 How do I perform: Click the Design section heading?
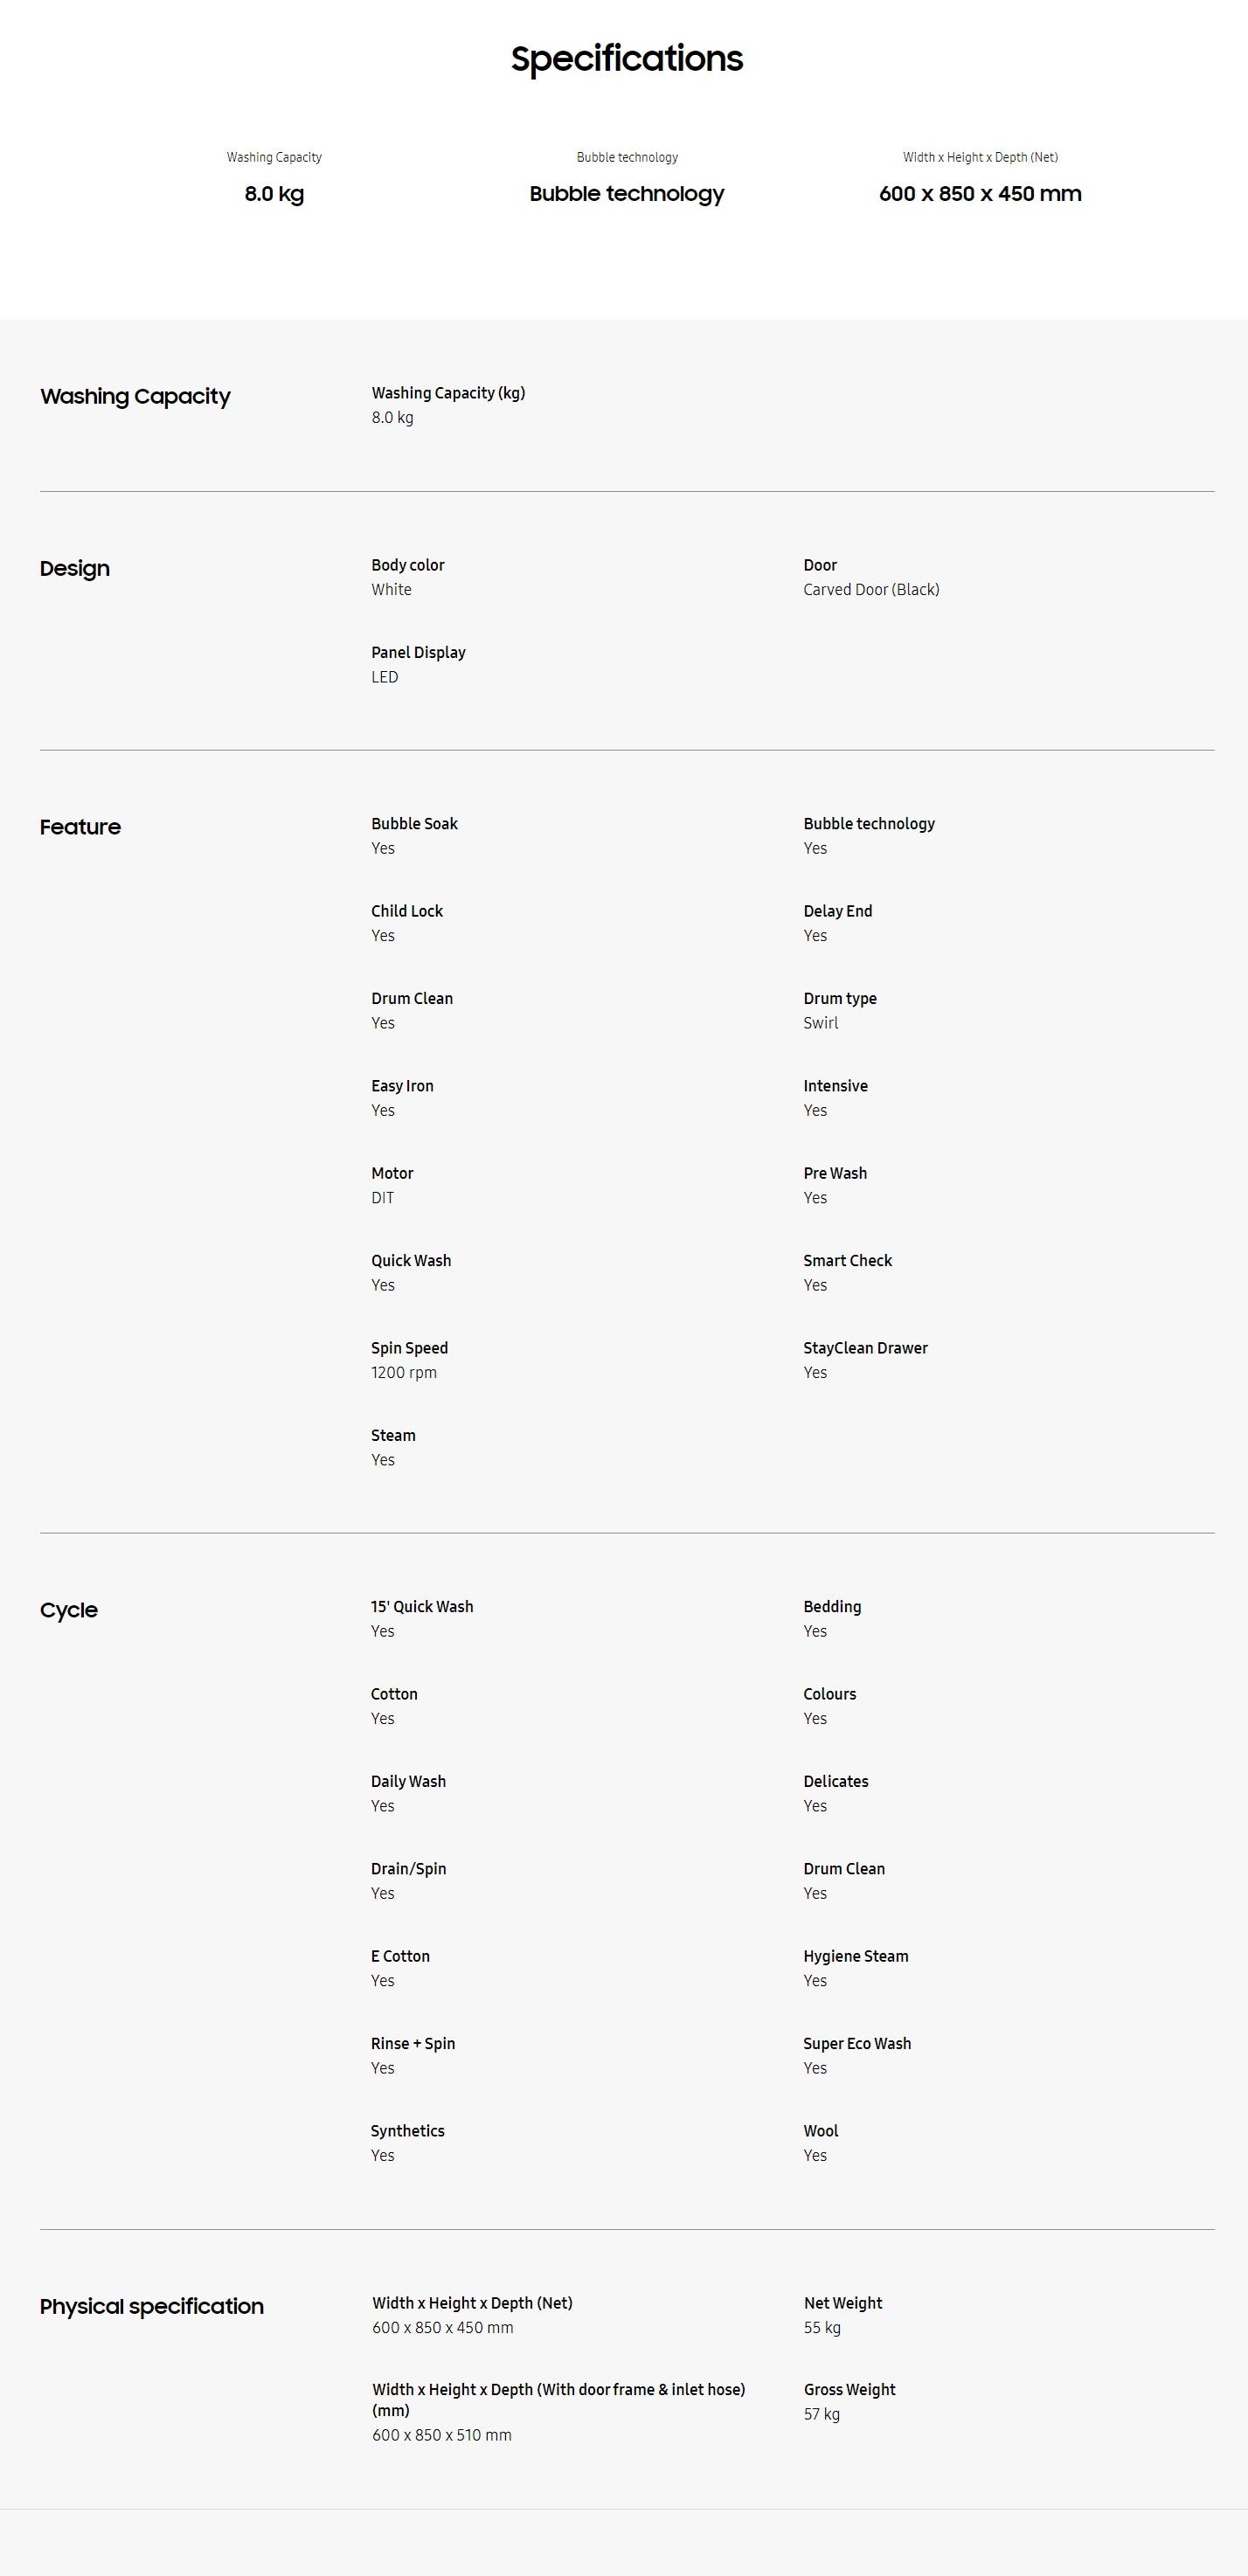click(75, 569)
